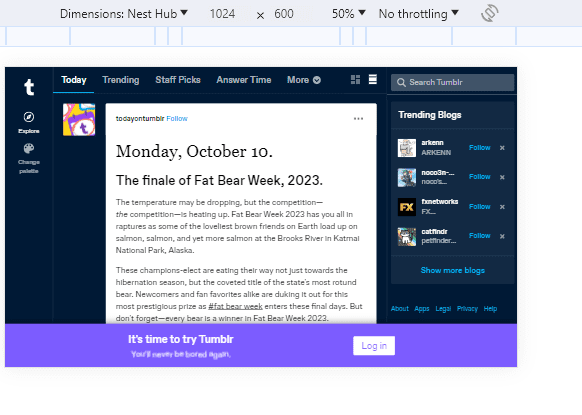This screenshot has height=415, width=582.
Task: Follow the fxnetworks blog
Action: 480,206
